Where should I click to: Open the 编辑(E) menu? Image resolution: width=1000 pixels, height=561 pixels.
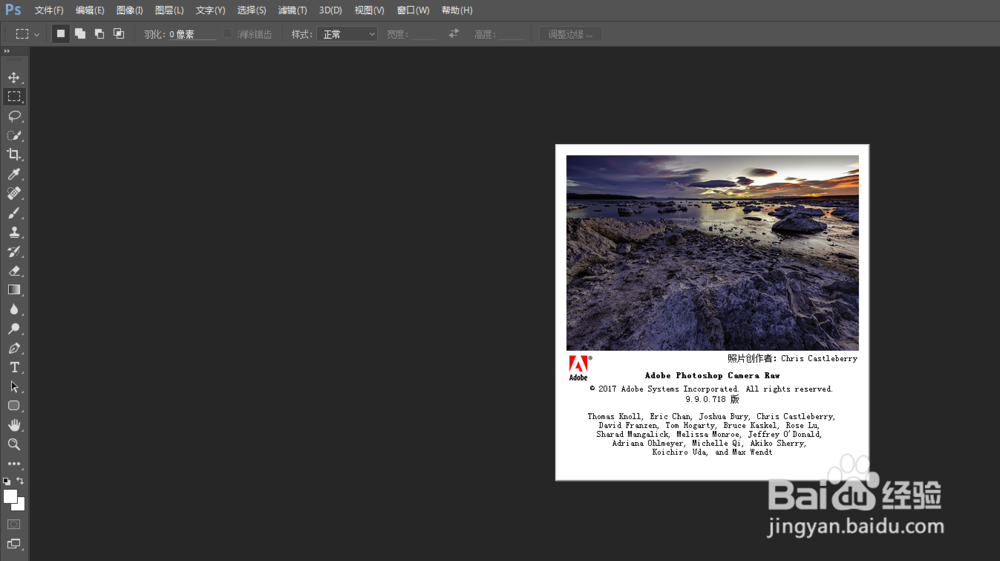tap(90, 10)
